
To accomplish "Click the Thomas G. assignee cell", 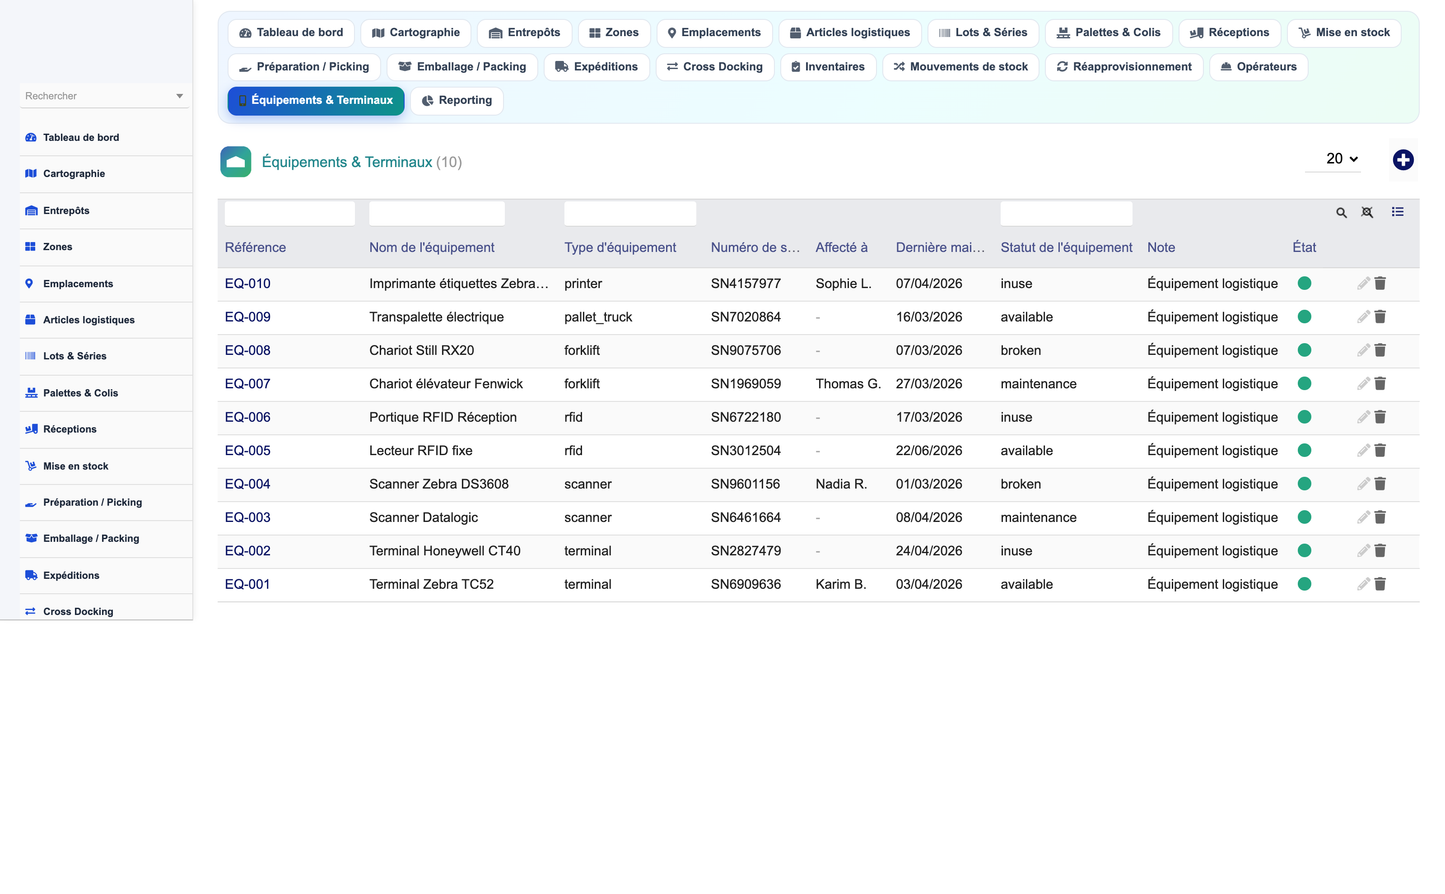I will 848,384.
